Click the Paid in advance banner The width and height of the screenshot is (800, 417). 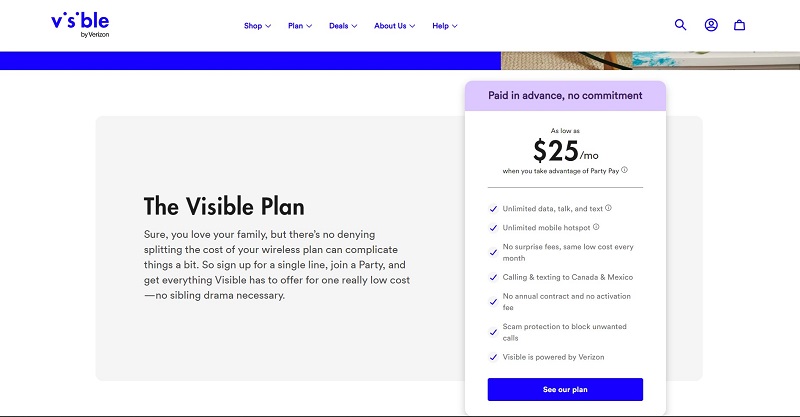[565, 96]
